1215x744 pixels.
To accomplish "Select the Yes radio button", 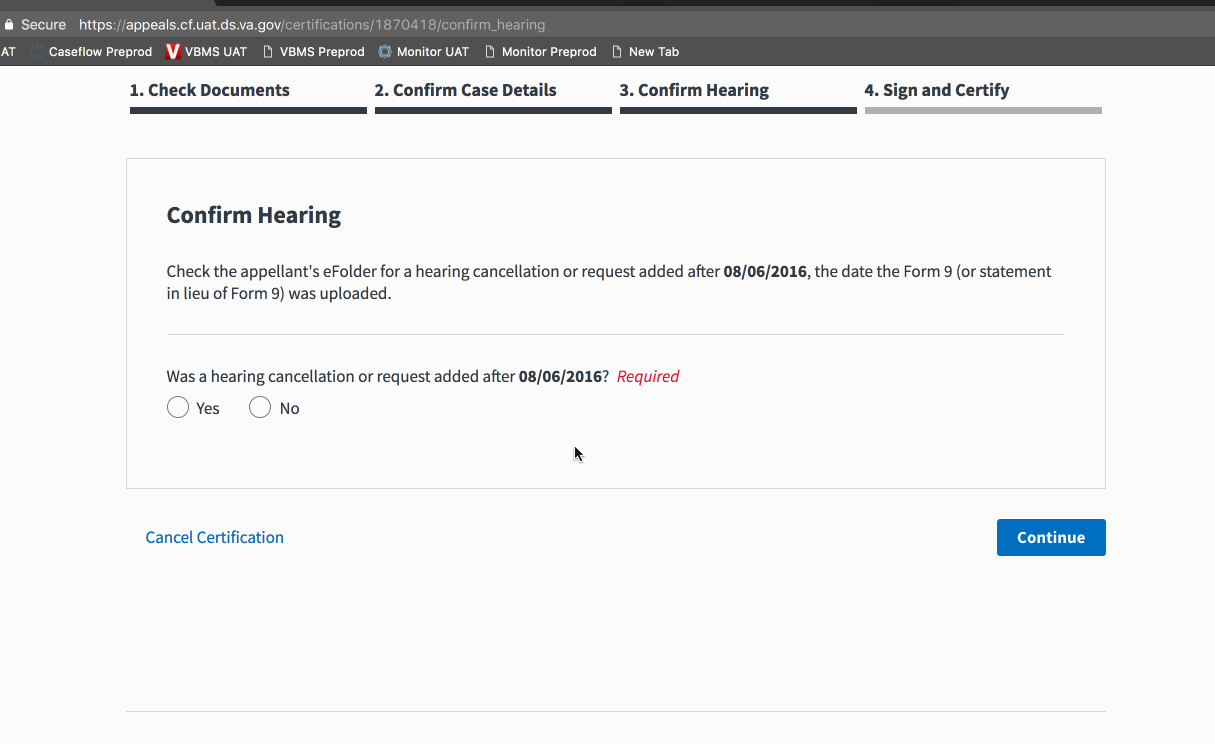I will pos(178,408).
